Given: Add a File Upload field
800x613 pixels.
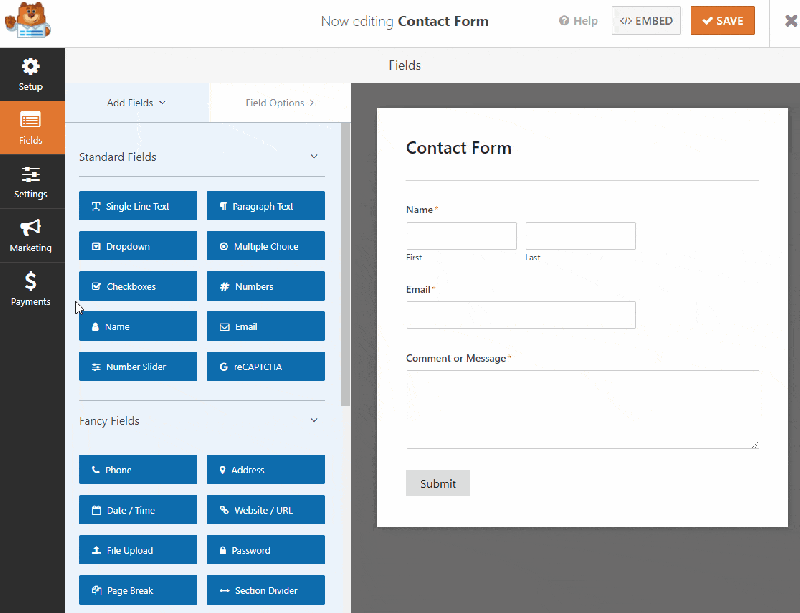Looking at the screenshot, I should click(137, 549).
